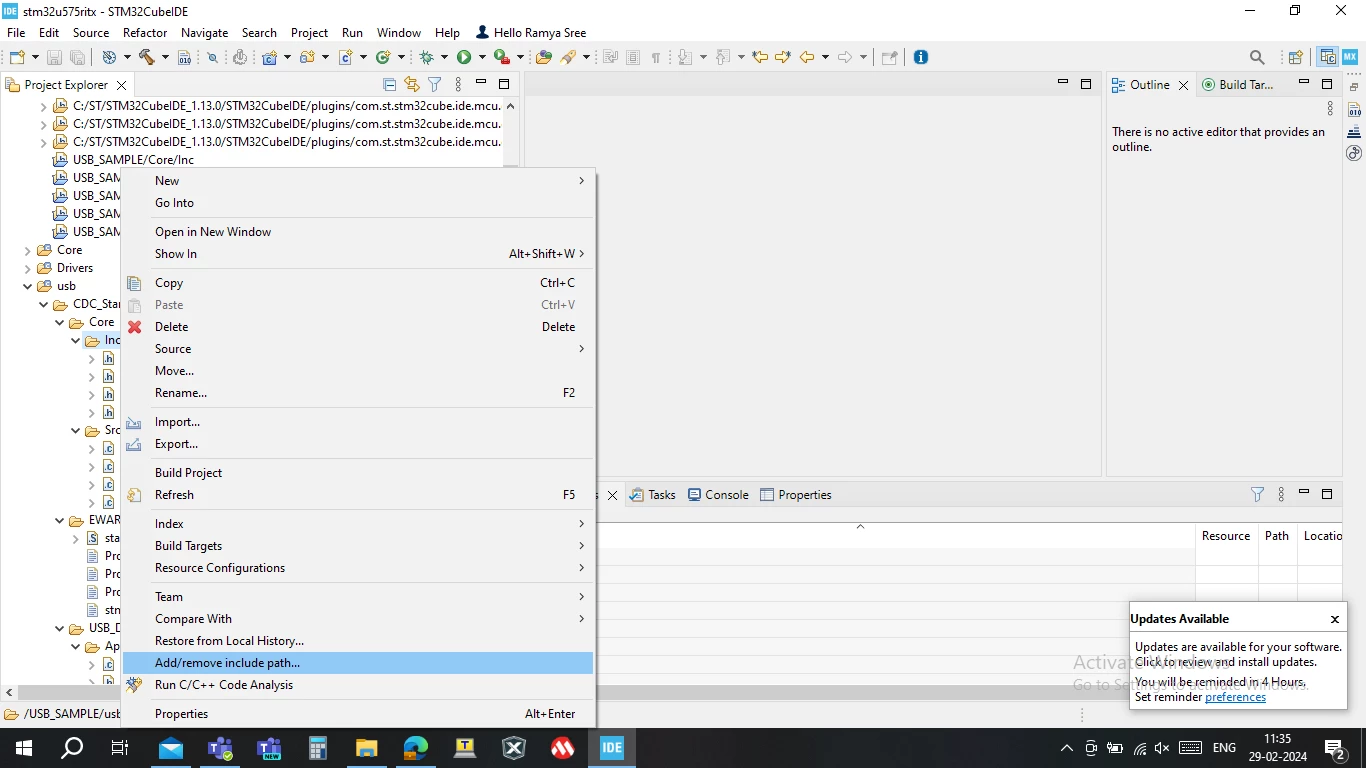This screenshot has height=768, width=1366.
Task: Open New submenu in context menu
Action: coord(358,181)
